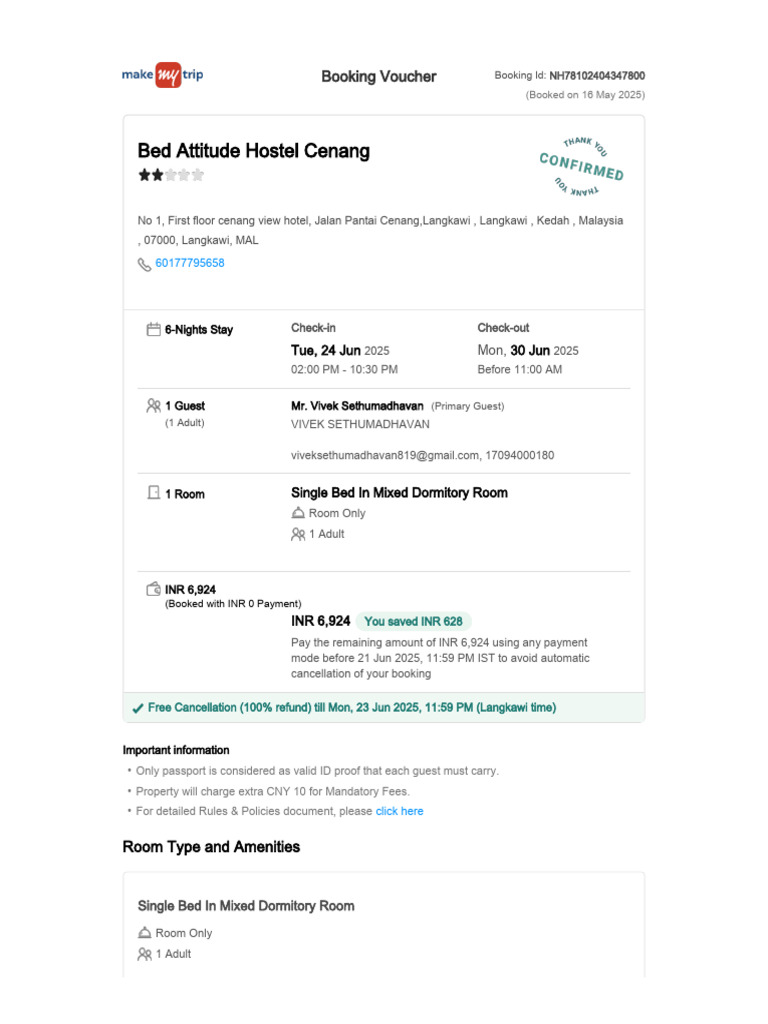Click the Room Only meal icon in booking details
This screenshot has width=768, height=1024.
[298, 513]
